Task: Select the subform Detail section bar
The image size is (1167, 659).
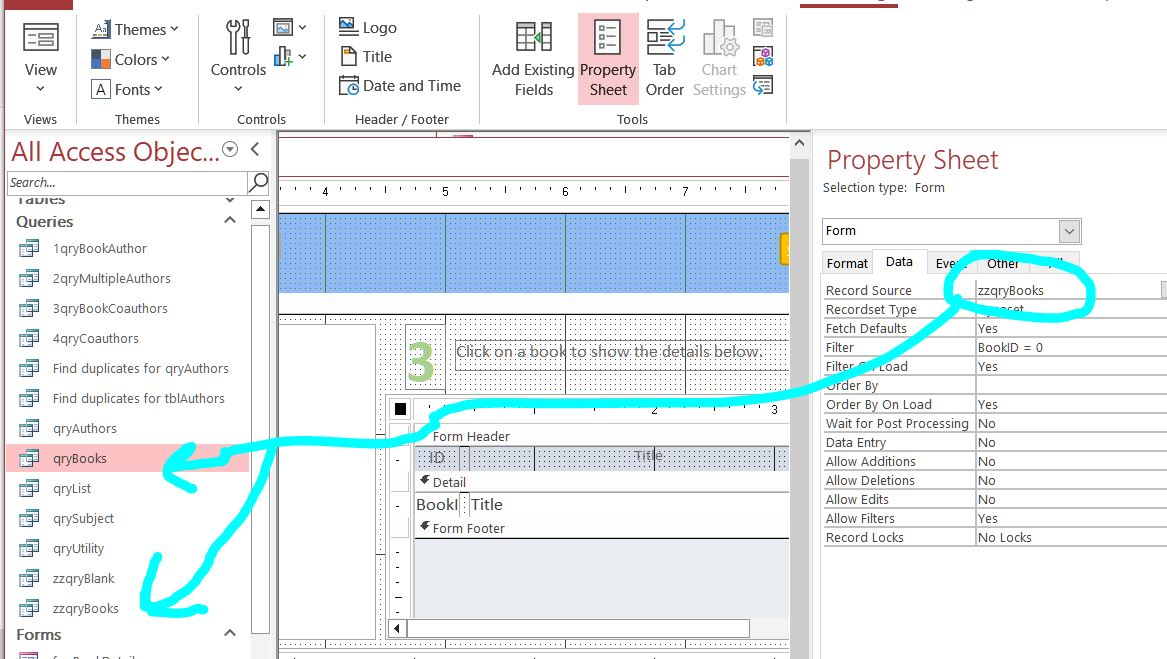Action: click(x=601, y=483)
